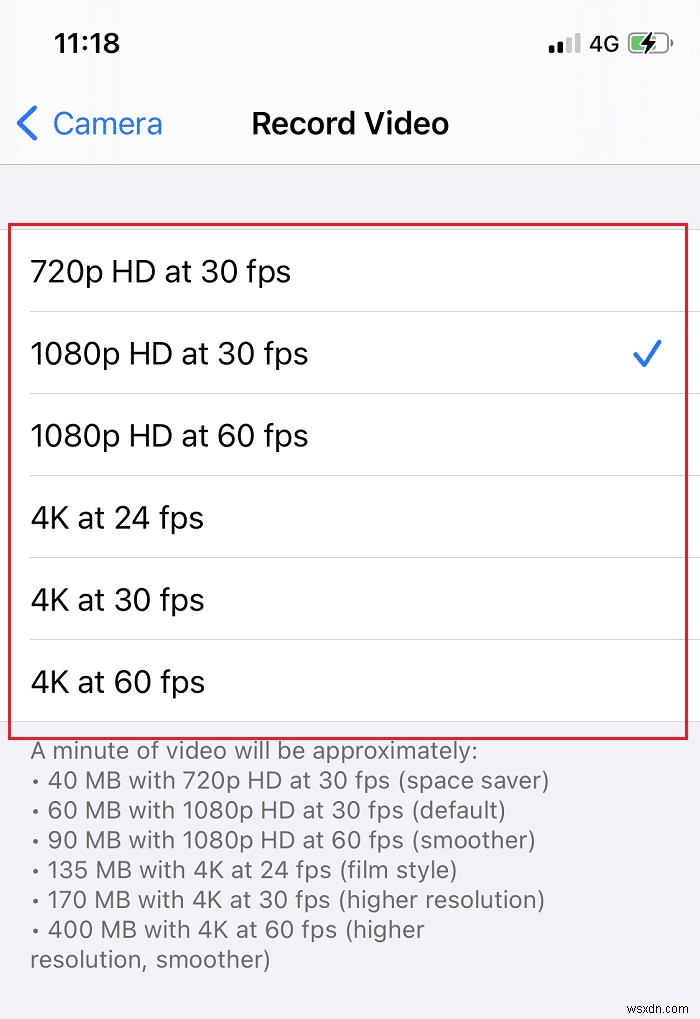Select 4K at 24 fps
700x1019 pixels.
click(x=118, y=518)
